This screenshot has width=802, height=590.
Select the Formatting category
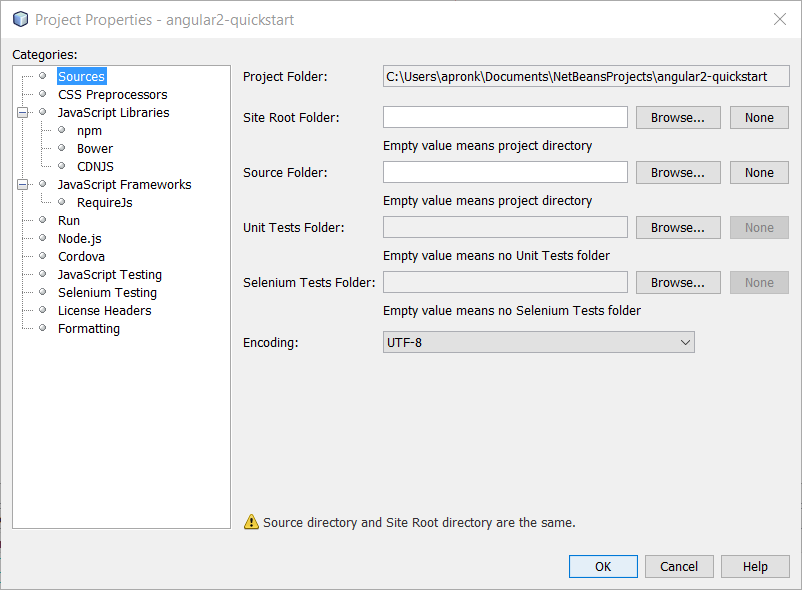(x=88, y=328)
